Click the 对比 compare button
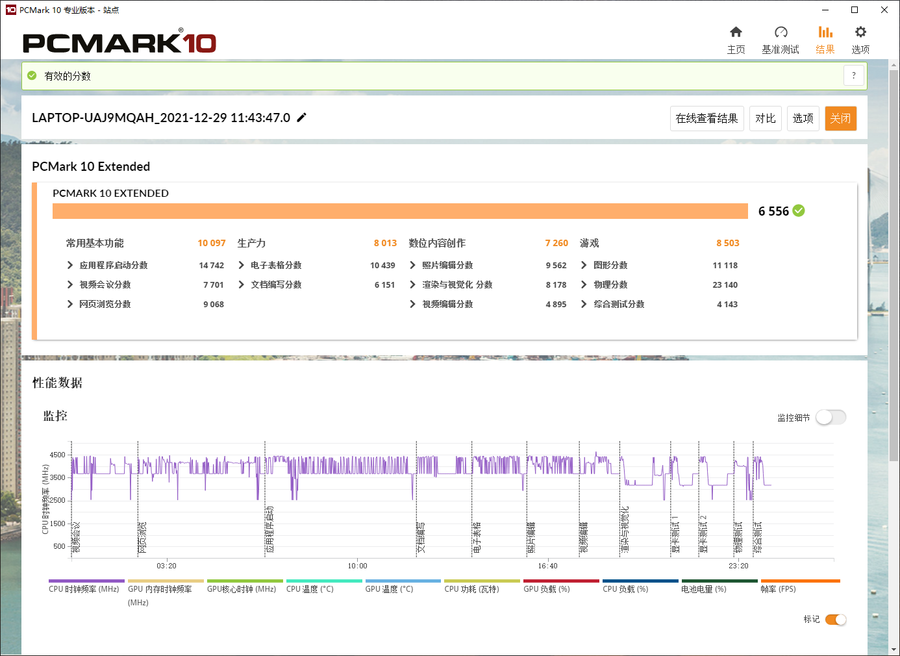Screen dimensions: 900x656 coord(765,118)
